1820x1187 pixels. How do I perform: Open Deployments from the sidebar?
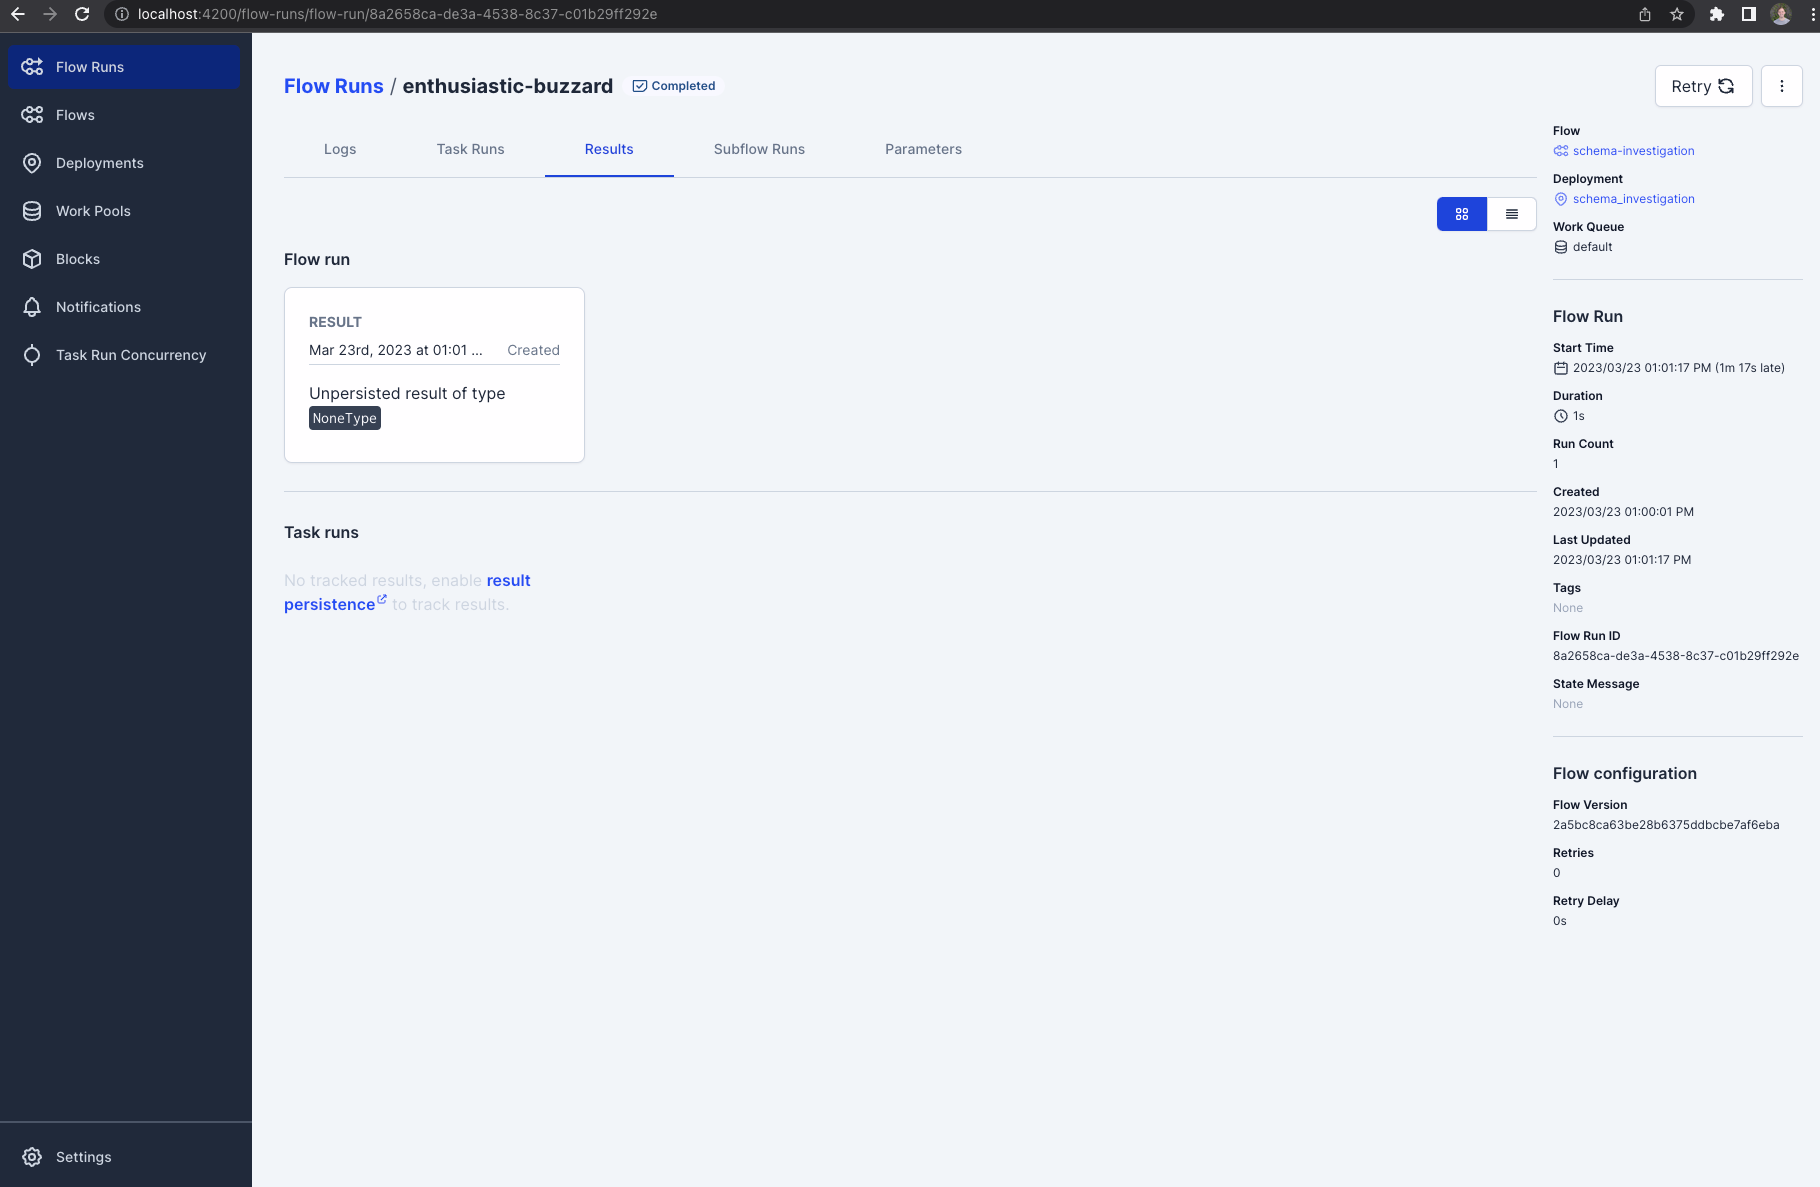point(98,163)
